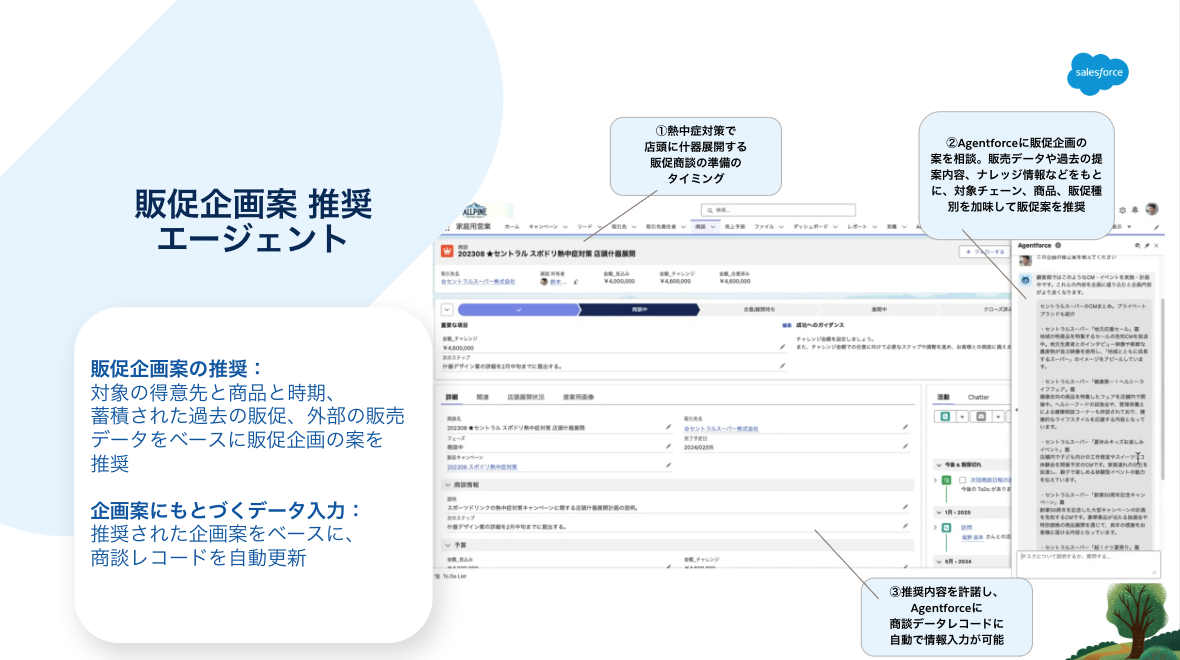Click the 検索 global search field
Screen dimensions: 1180x660
tap(778, 210)
